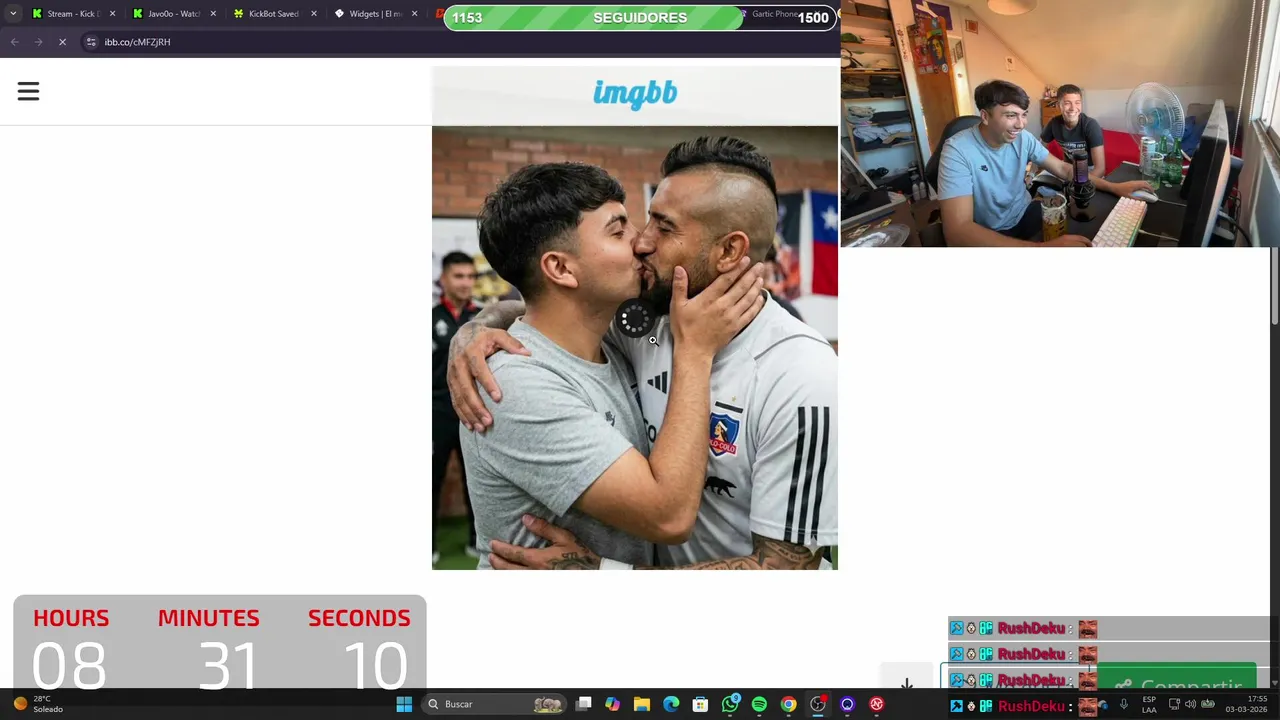Viewport: 1280px width, 720px height.
Task: Open the purple circle taskbar app
Action: coord(847,704)
